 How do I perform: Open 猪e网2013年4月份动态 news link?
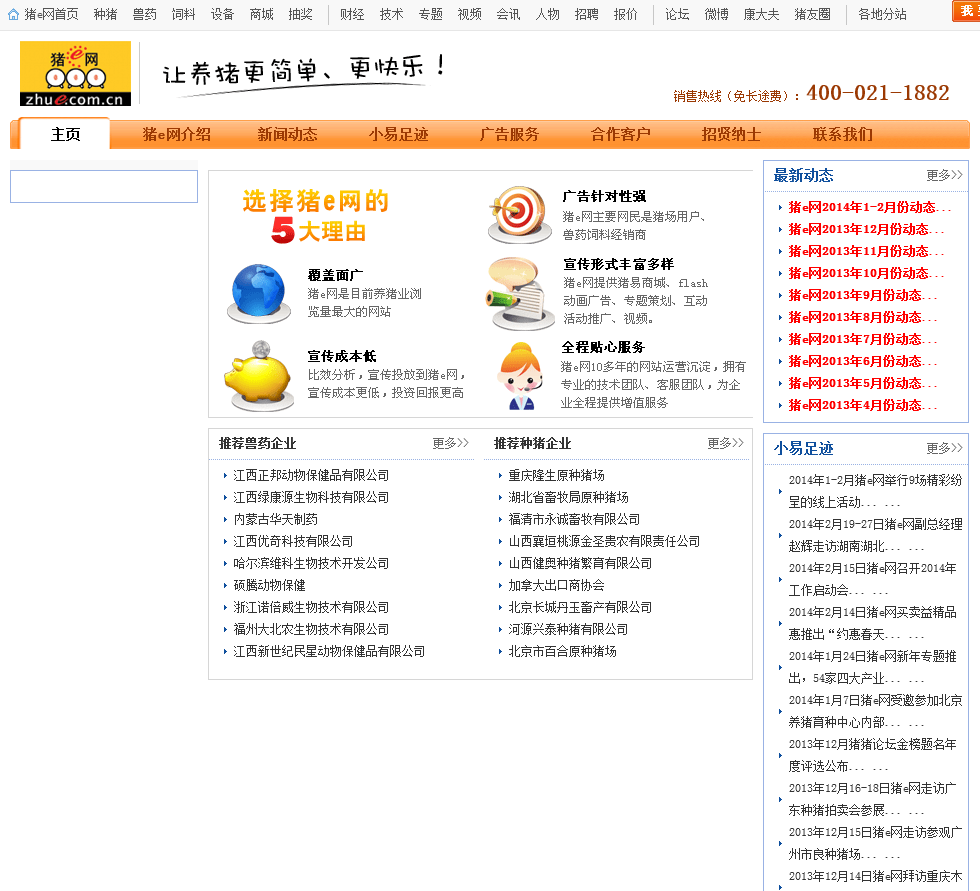pyautogui.click(x=862, y=406)
